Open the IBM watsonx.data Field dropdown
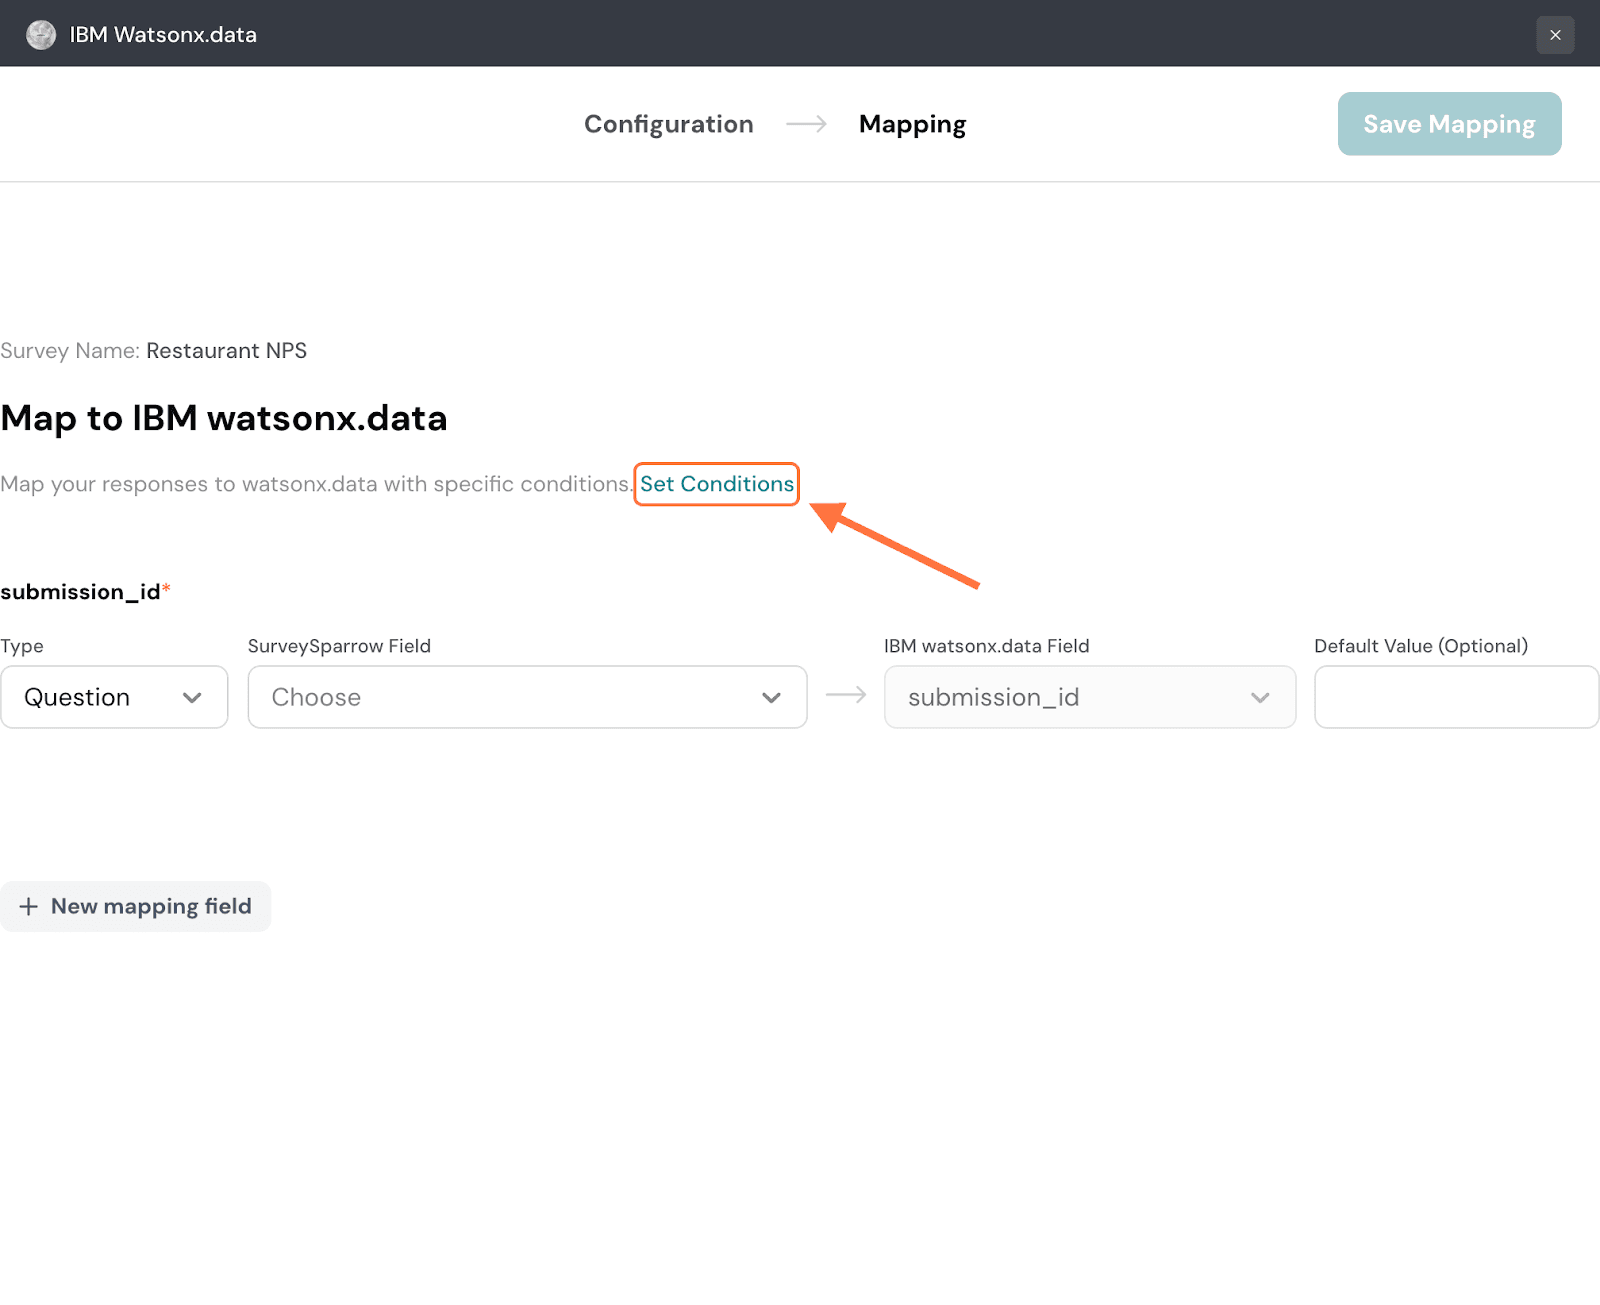Image resolution: width=1600 pixels, height=1305 pixels. coord(1089,697)
